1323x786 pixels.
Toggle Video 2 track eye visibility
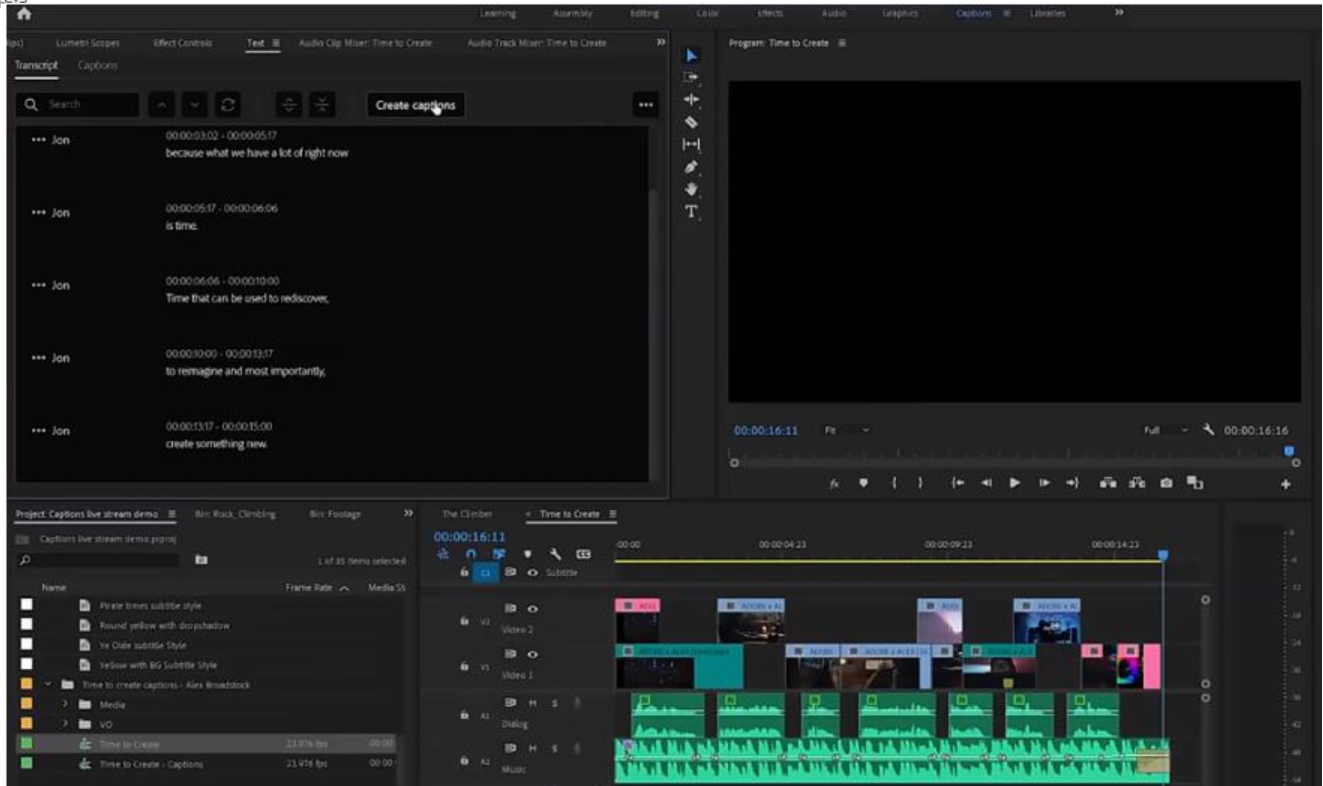532,608
